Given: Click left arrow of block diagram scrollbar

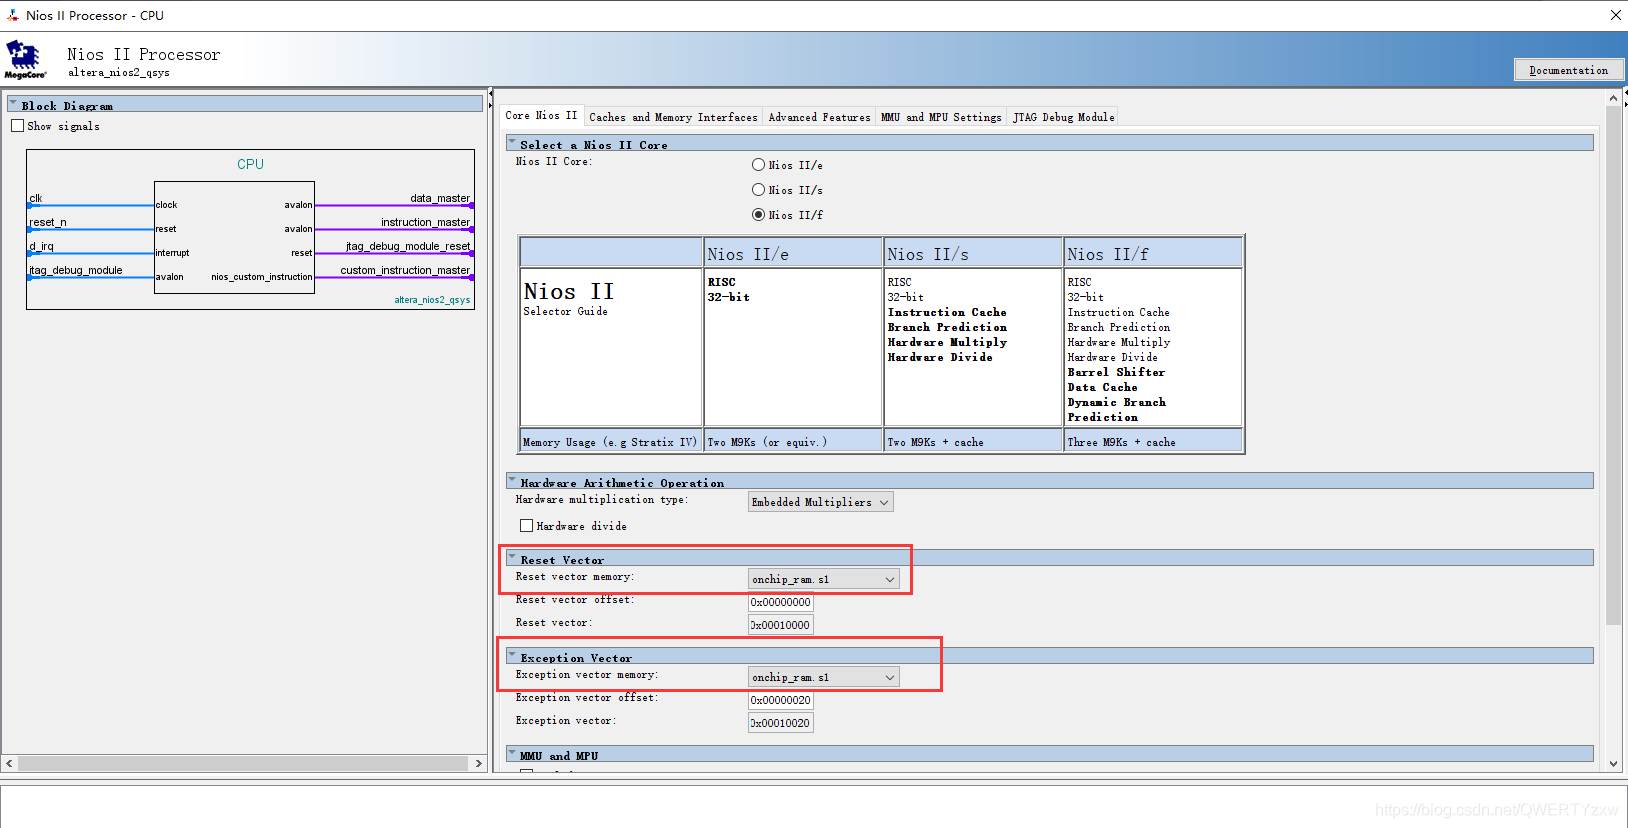Looking at the screenshot, I should (x=9, y=763).
